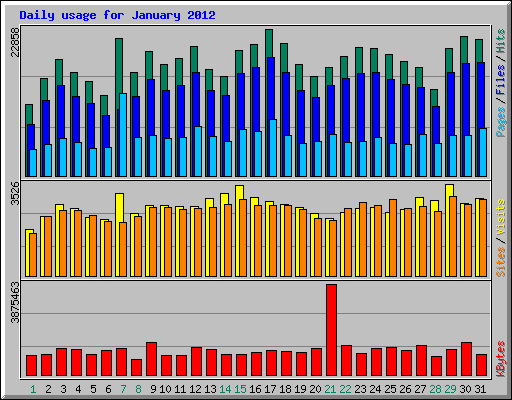Click the 'Hits' legend label
Viewport: 512px width, 400px height.
click(x=501, y=41)
